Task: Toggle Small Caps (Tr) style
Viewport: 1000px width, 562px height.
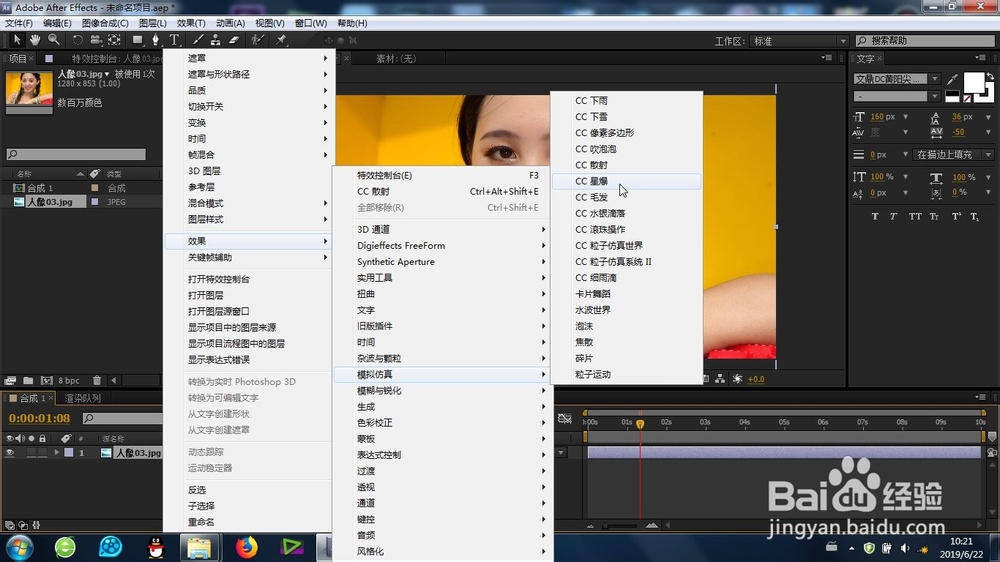Action: pos(934,217)
